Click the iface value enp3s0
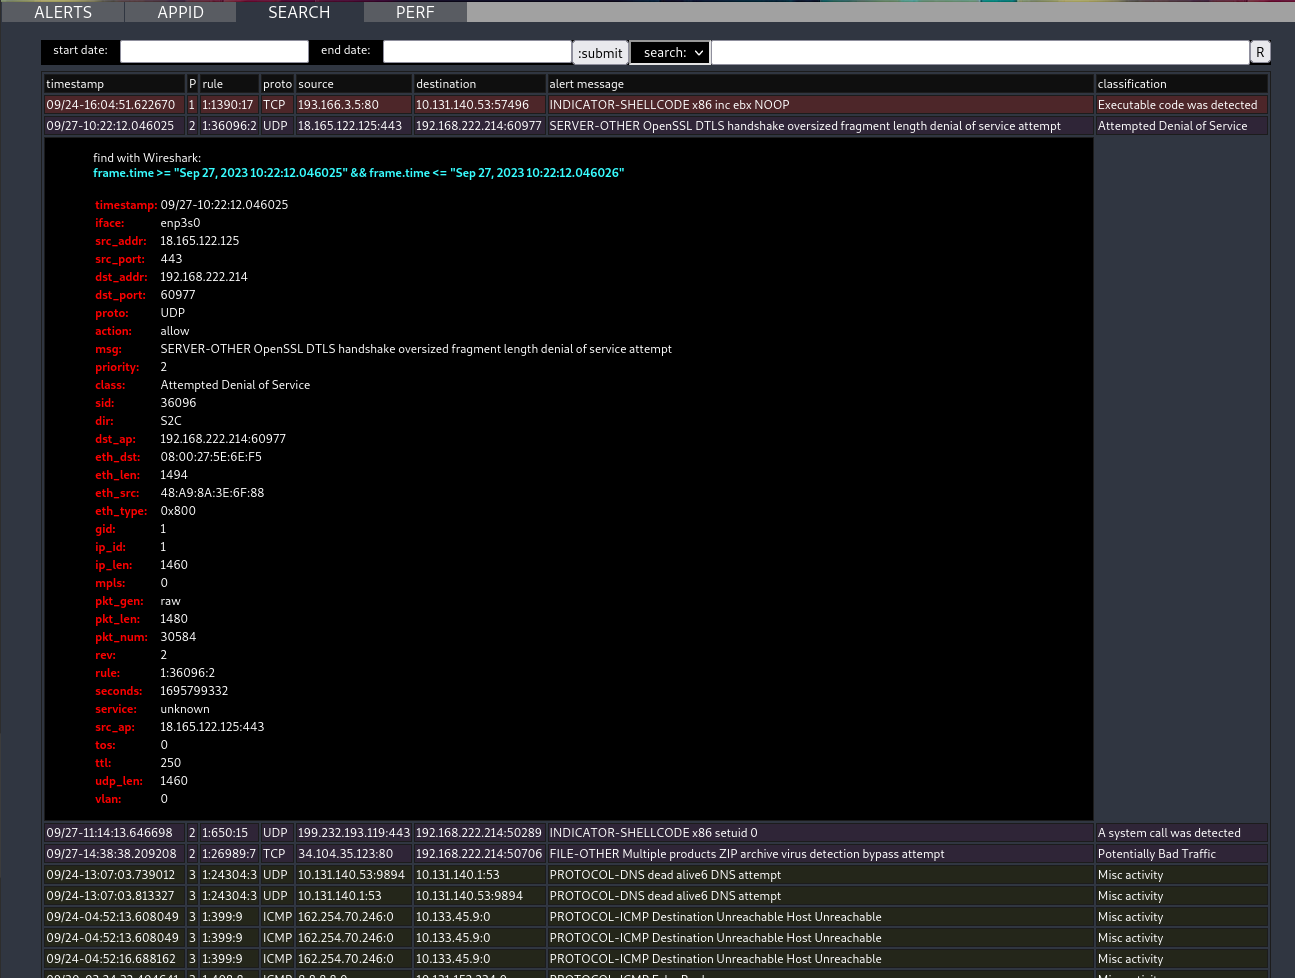This screenshot has width=1295, height=978. coord(180,223)
